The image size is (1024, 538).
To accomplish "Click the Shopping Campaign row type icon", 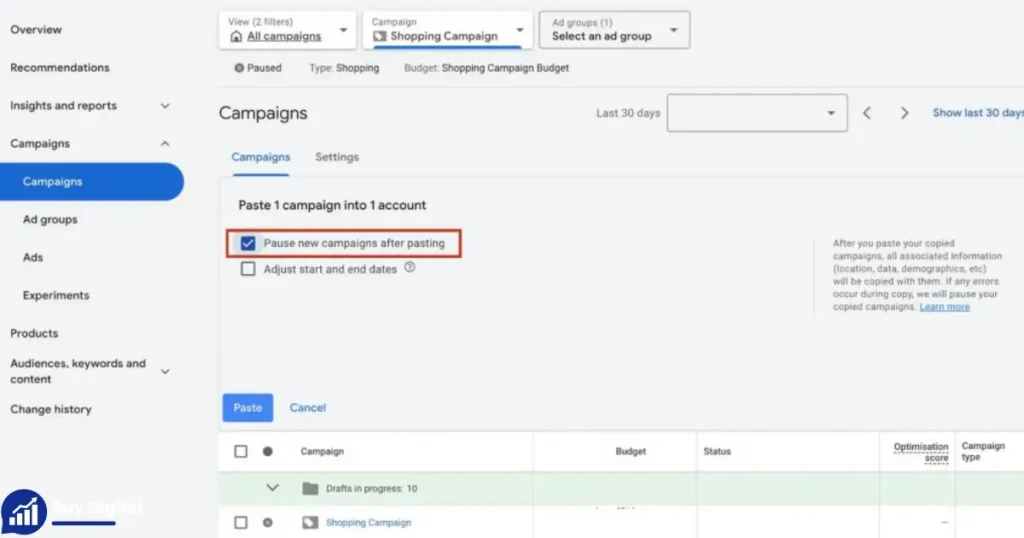I will click(x=310, y=522).
